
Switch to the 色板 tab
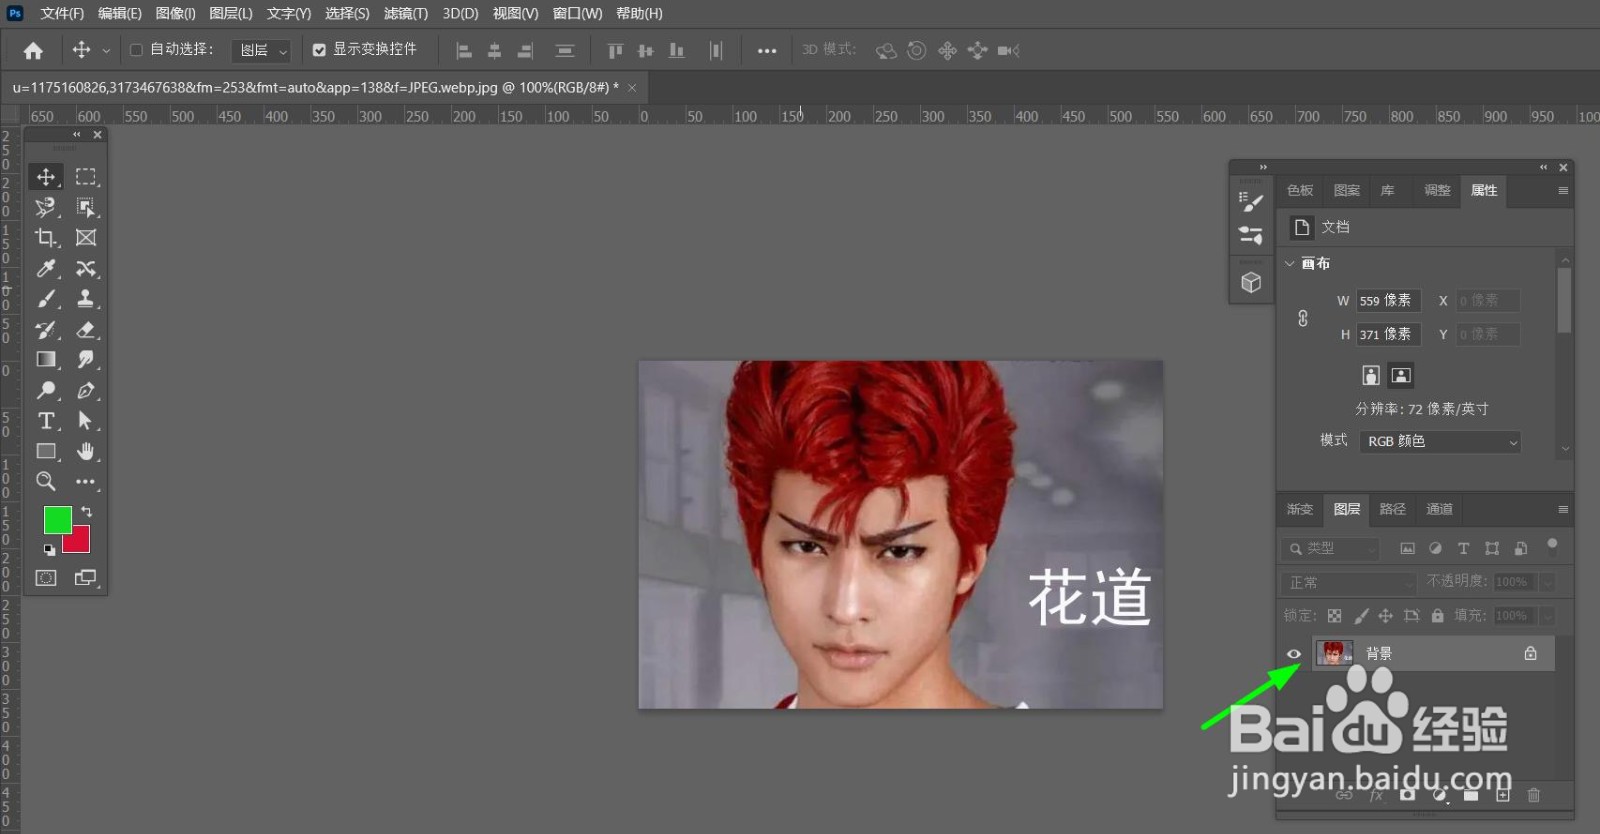(x=1300, y=190)
